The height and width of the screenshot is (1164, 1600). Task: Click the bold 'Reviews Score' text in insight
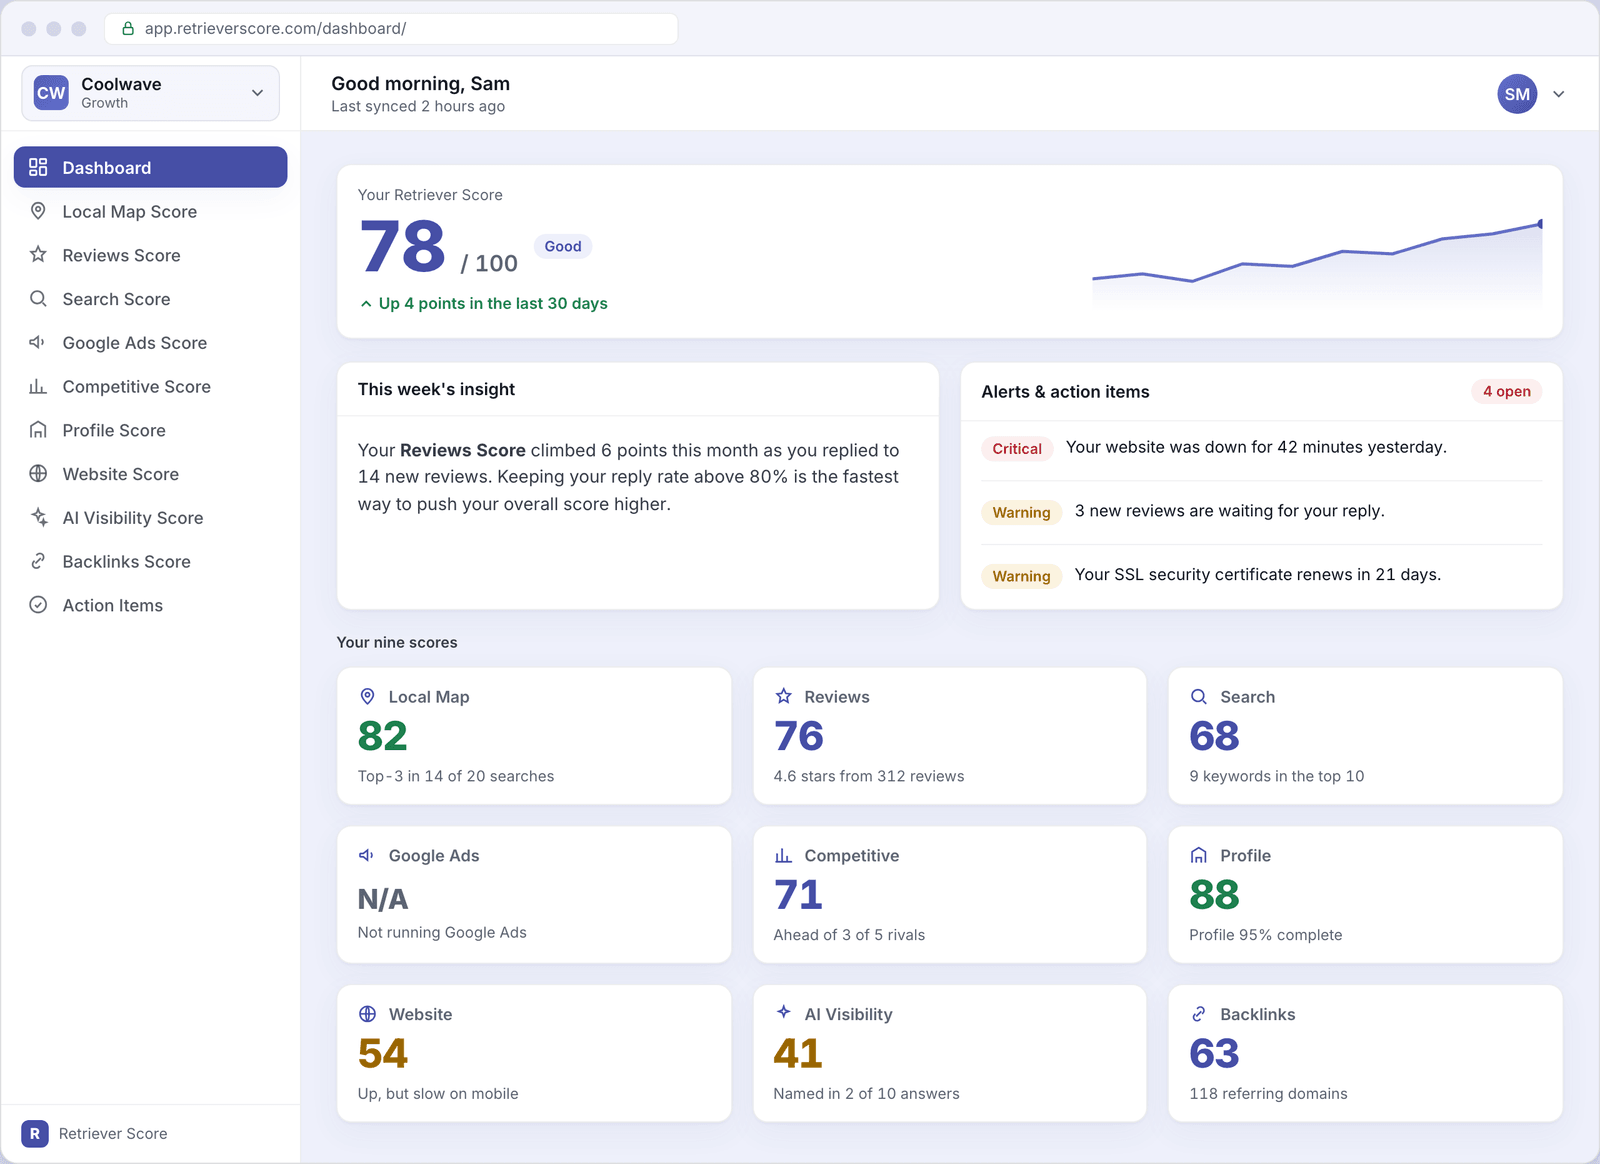click(463, 450)
